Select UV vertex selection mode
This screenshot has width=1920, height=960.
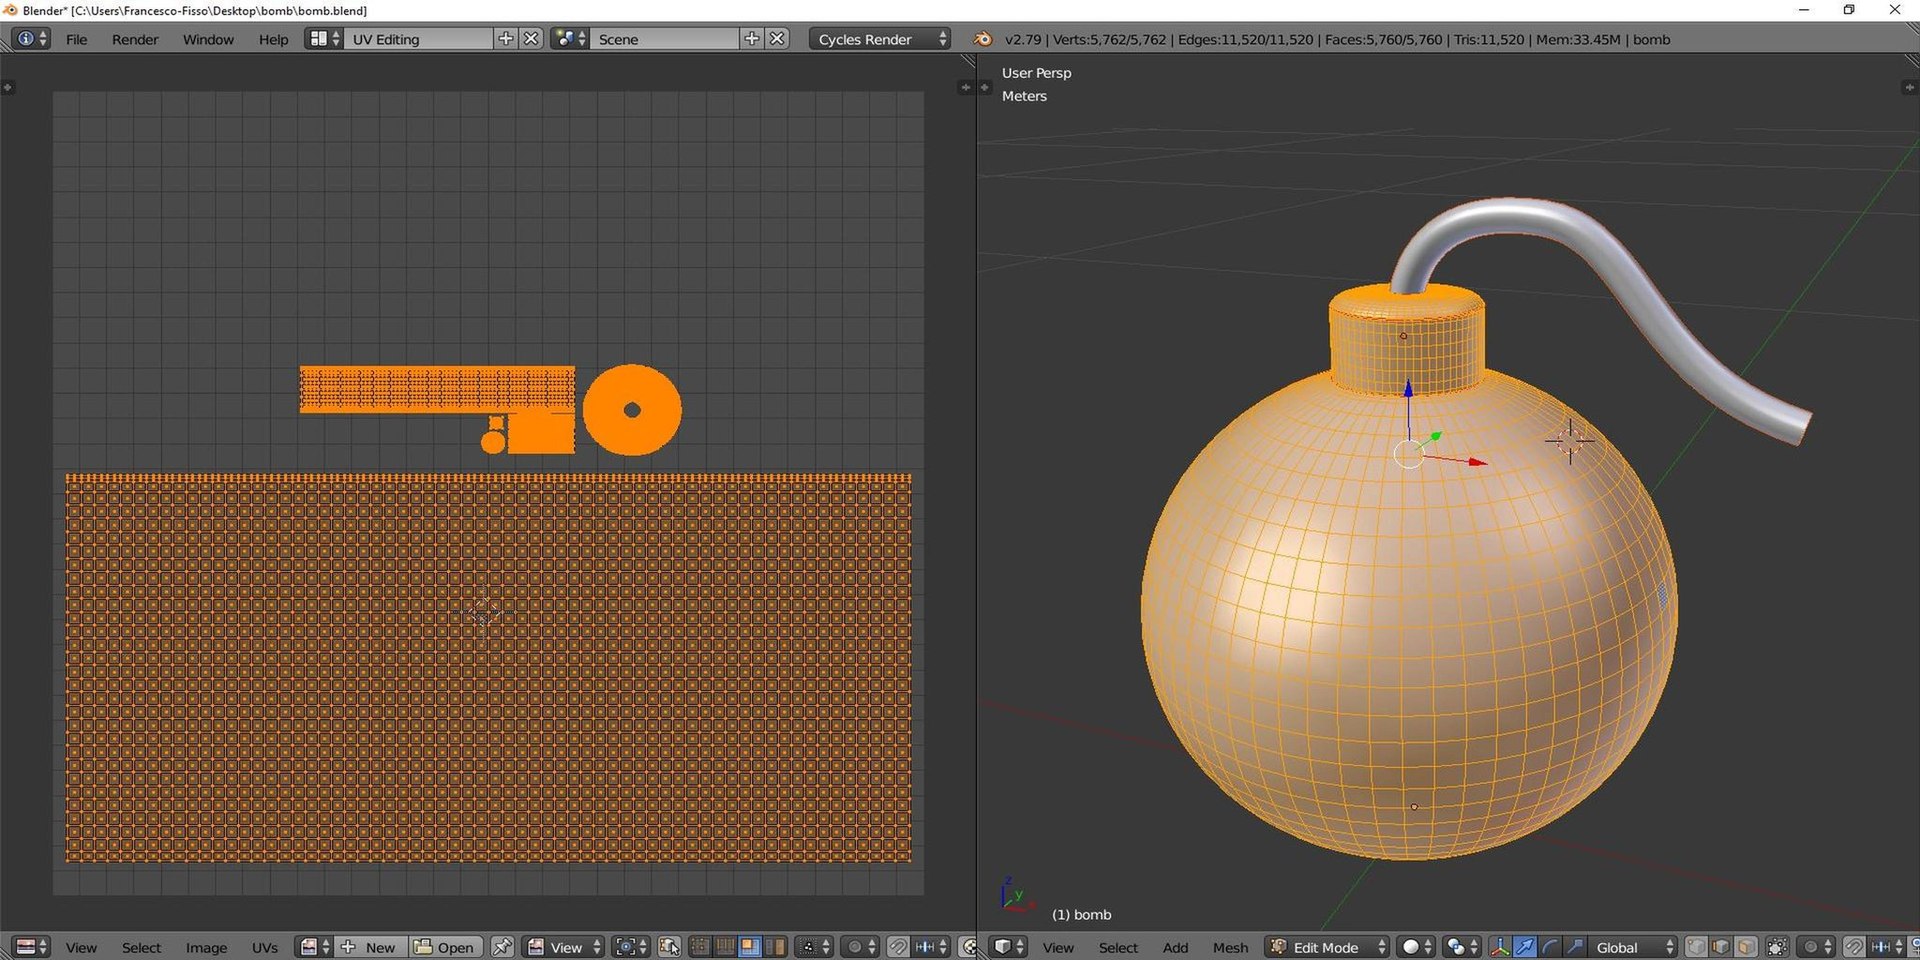coord(700,947)
